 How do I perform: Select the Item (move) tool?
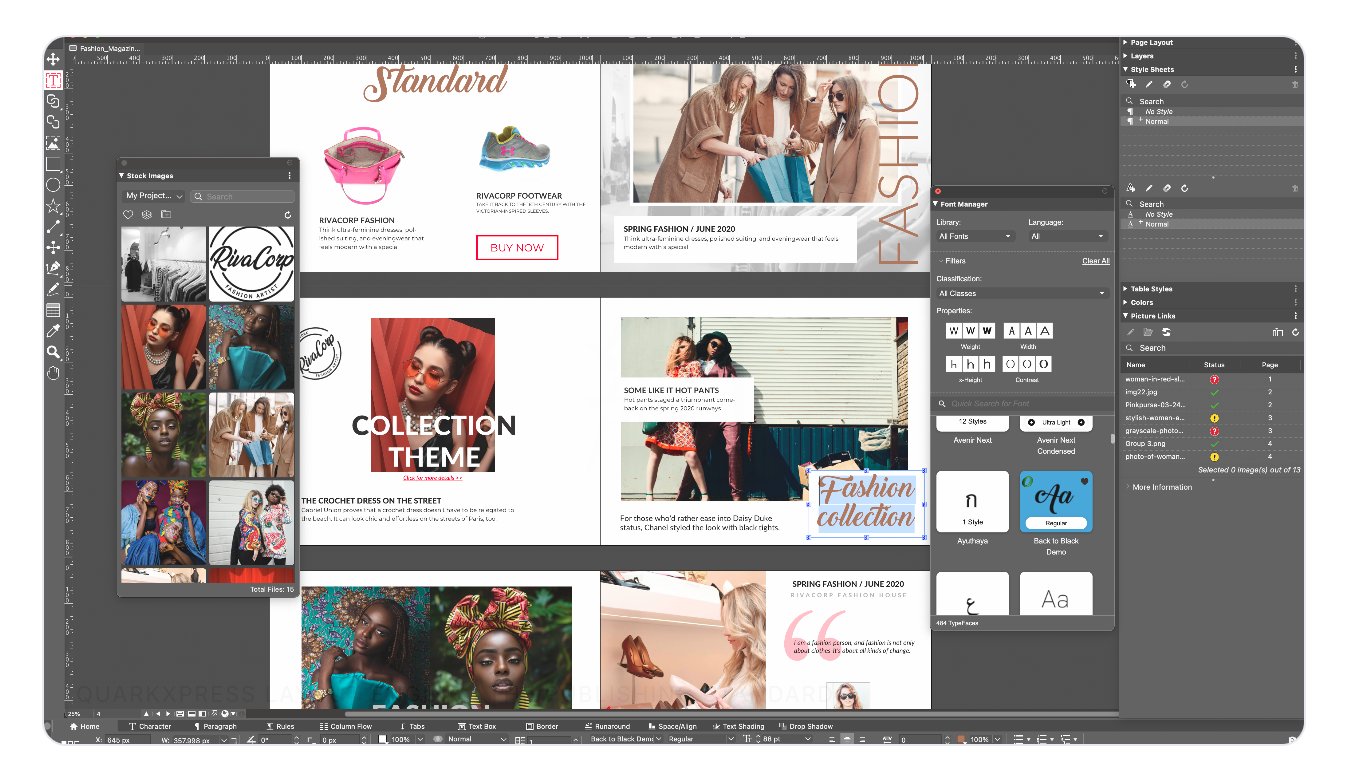[x=53, y=59]
